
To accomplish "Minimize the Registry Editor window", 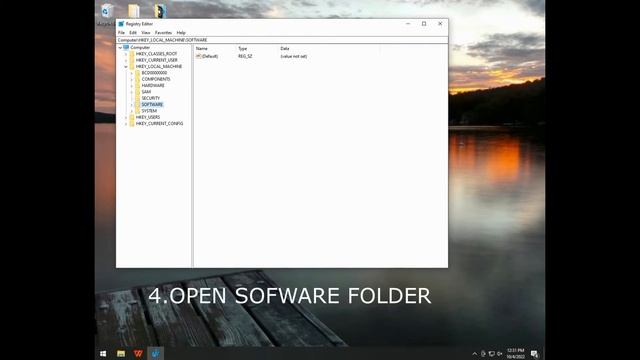I will pyautogui.click(x=408, y=24).
